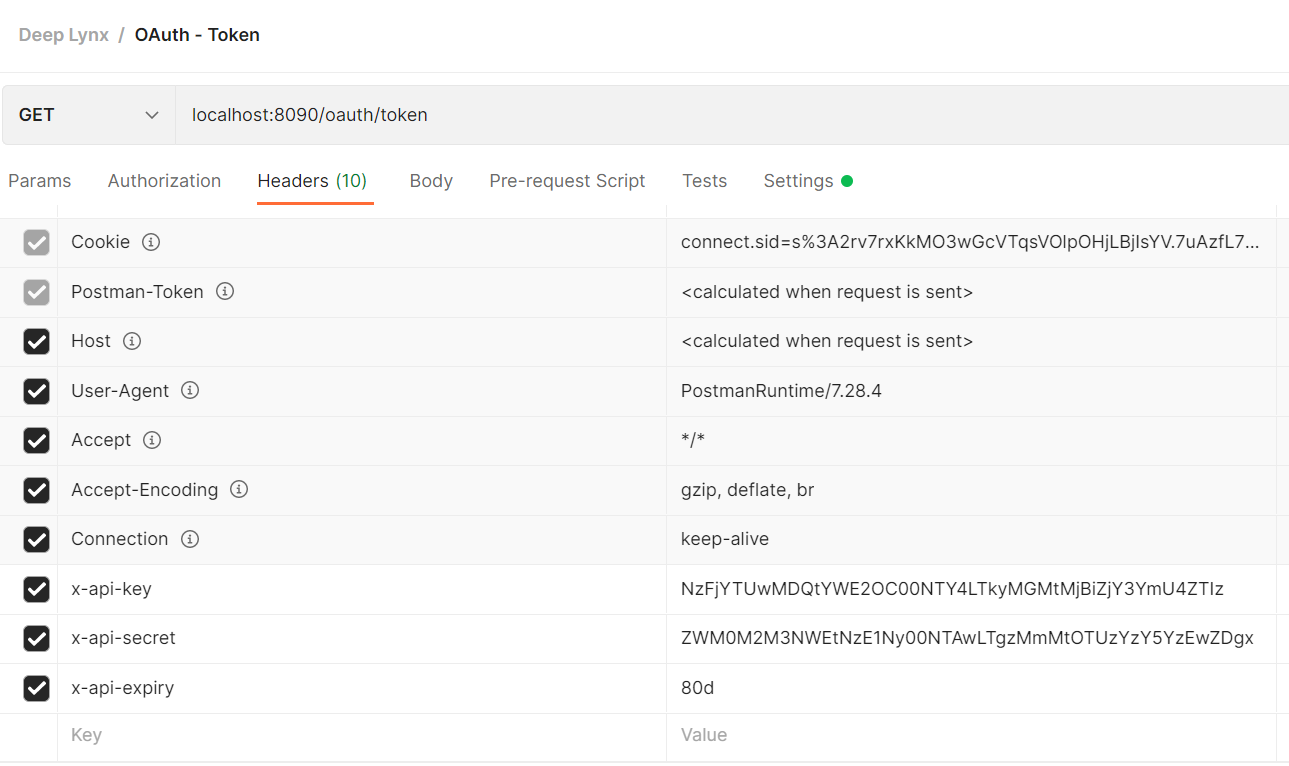Select the Headers (10) tab
The width and height of the screenshot is (1289, 766).
[312, 181]
